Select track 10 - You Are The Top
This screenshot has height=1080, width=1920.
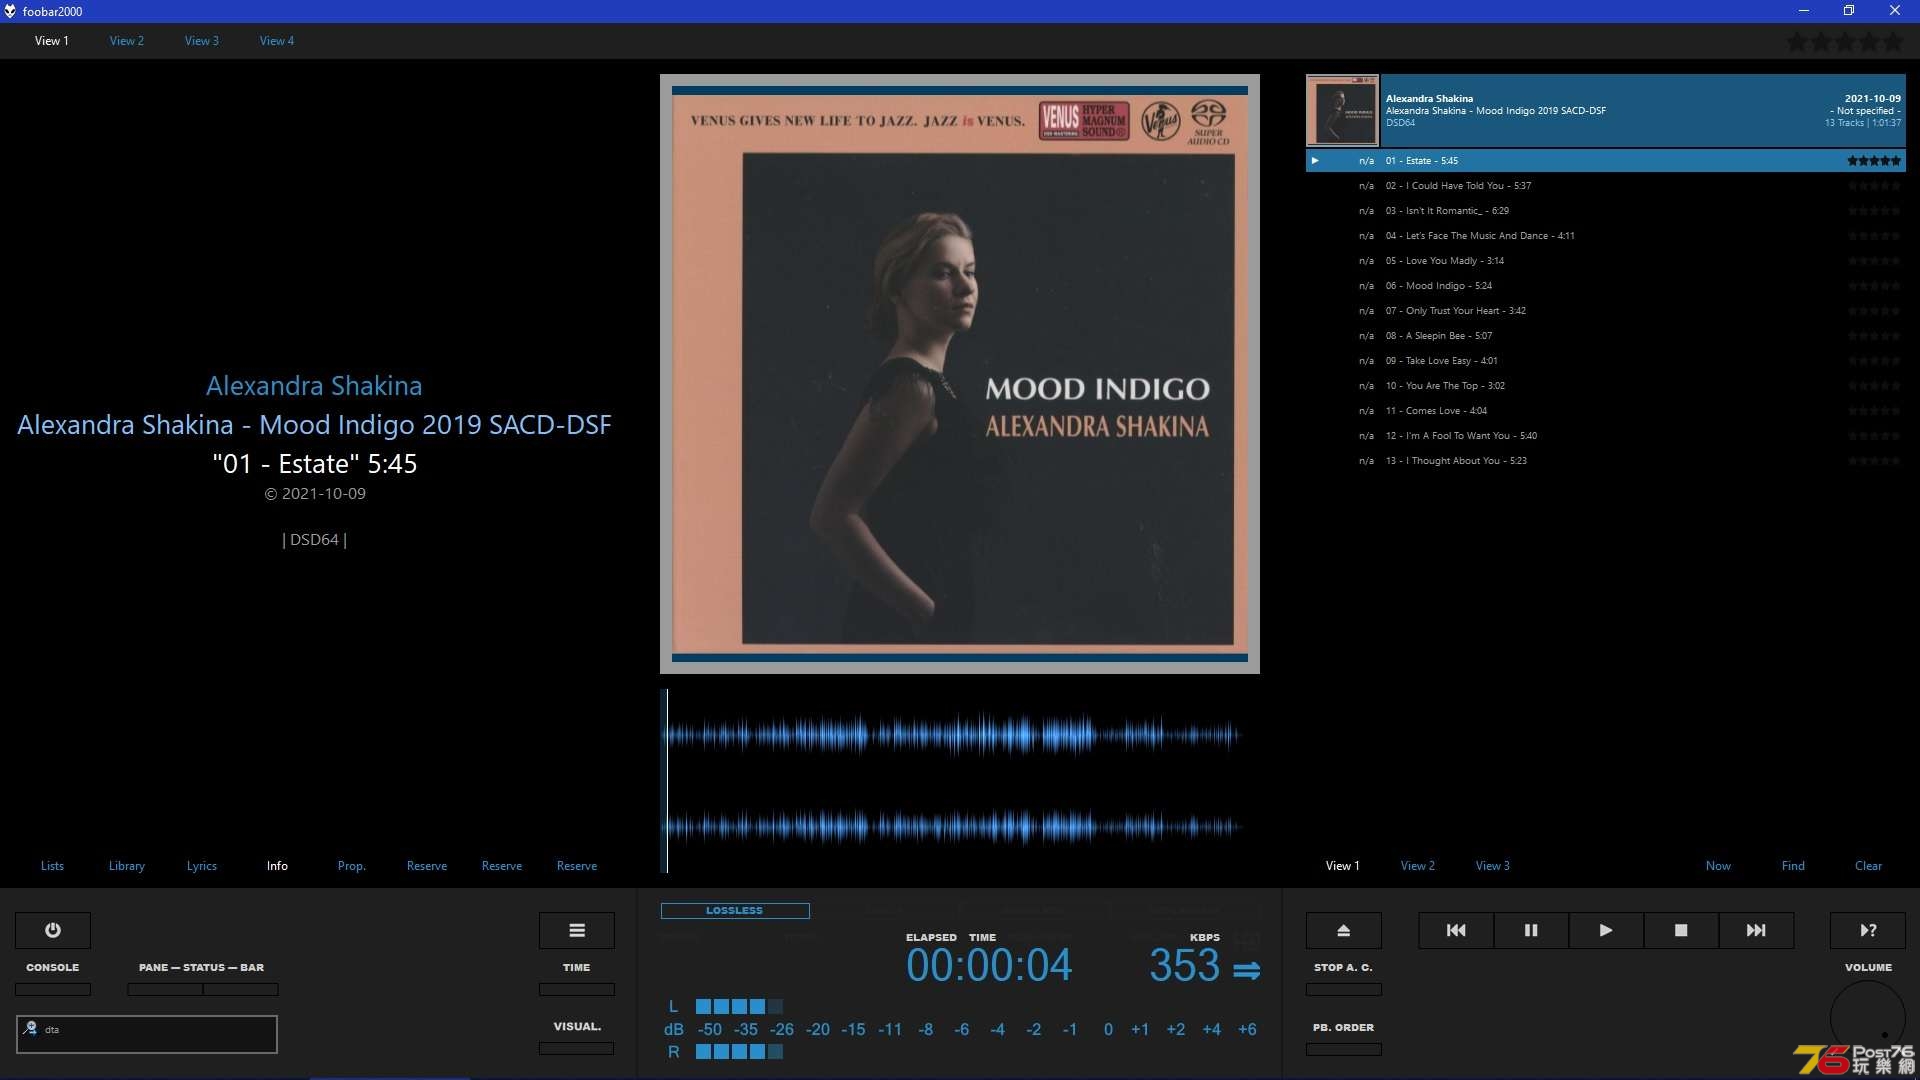click(x=1606, y=386)
